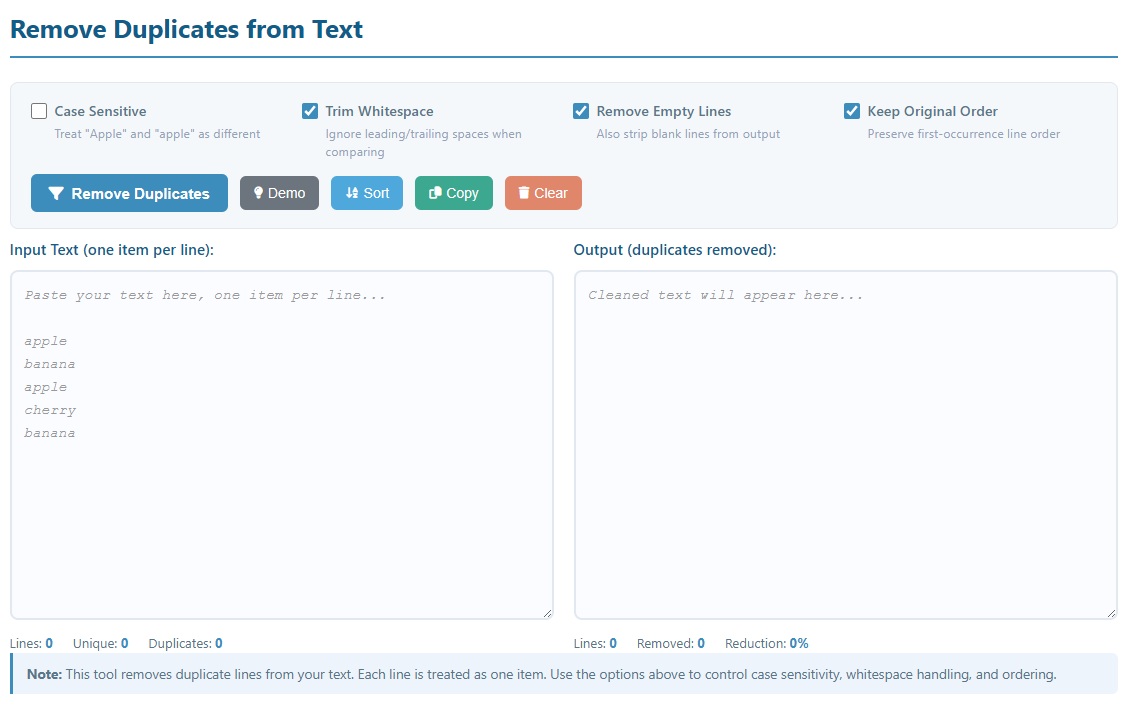Click the funnel icon on Remove Duplicates

pos(56,194)
